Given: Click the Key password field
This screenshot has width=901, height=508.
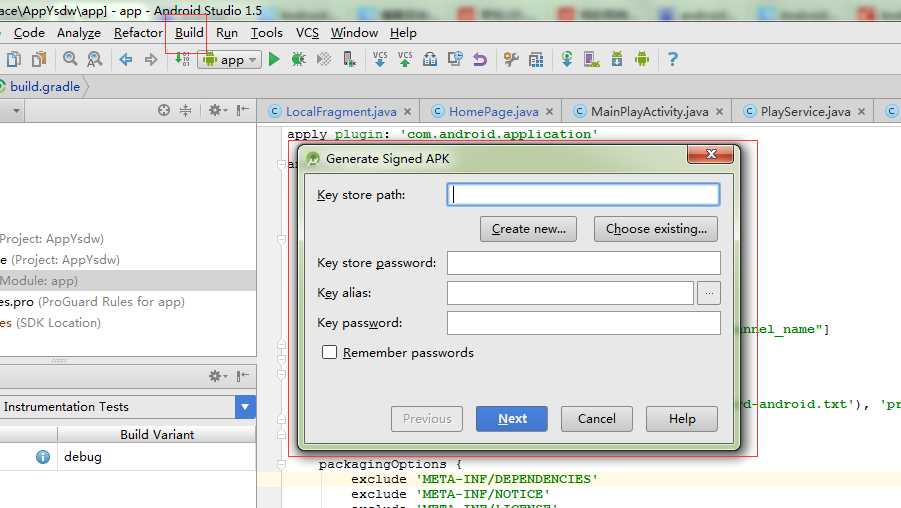Looking at the screenshot, I should [584, 323].
